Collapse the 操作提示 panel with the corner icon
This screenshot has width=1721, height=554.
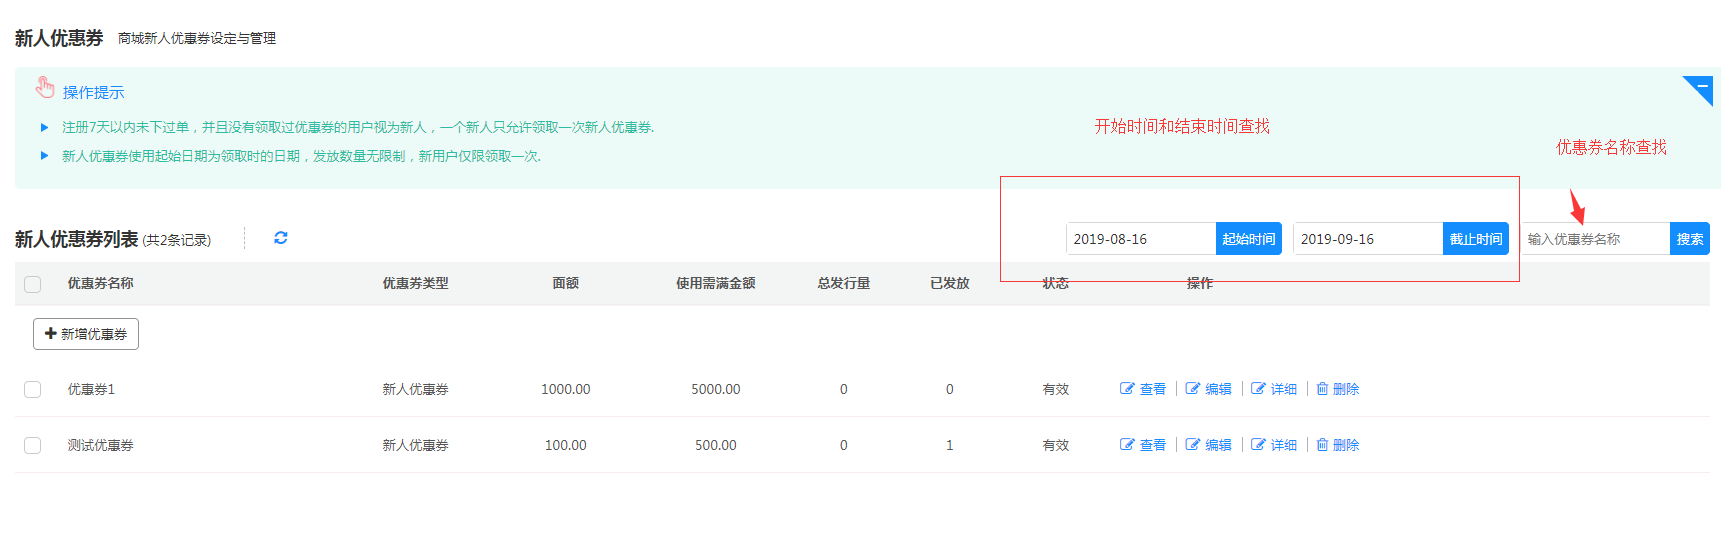1701,88
